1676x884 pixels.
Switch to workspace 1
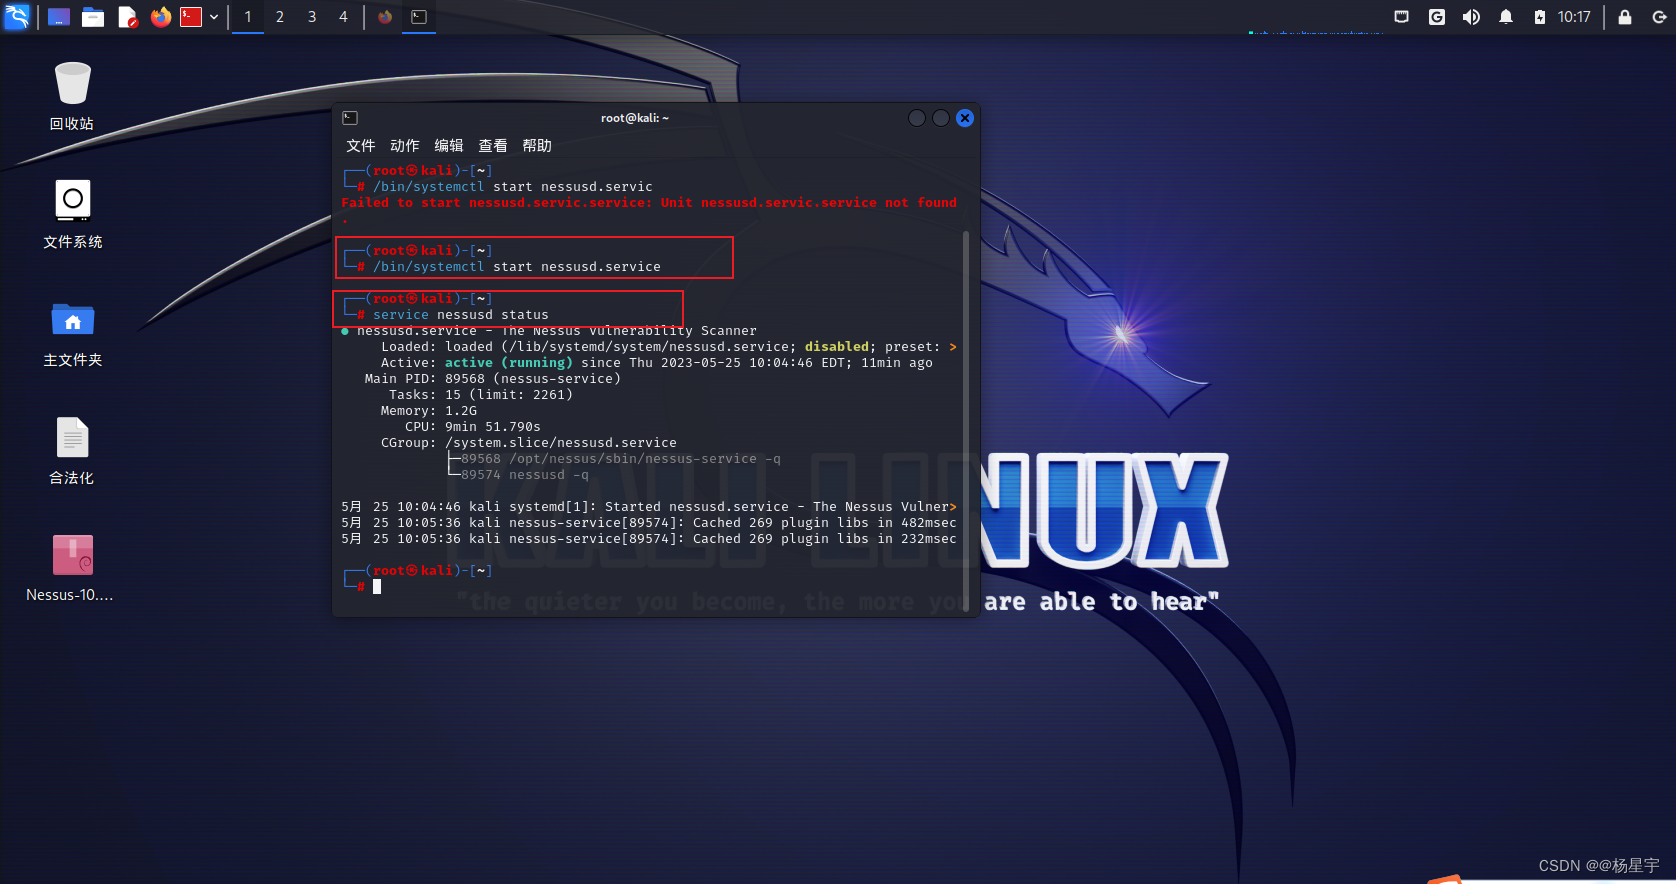pos(248,17)
